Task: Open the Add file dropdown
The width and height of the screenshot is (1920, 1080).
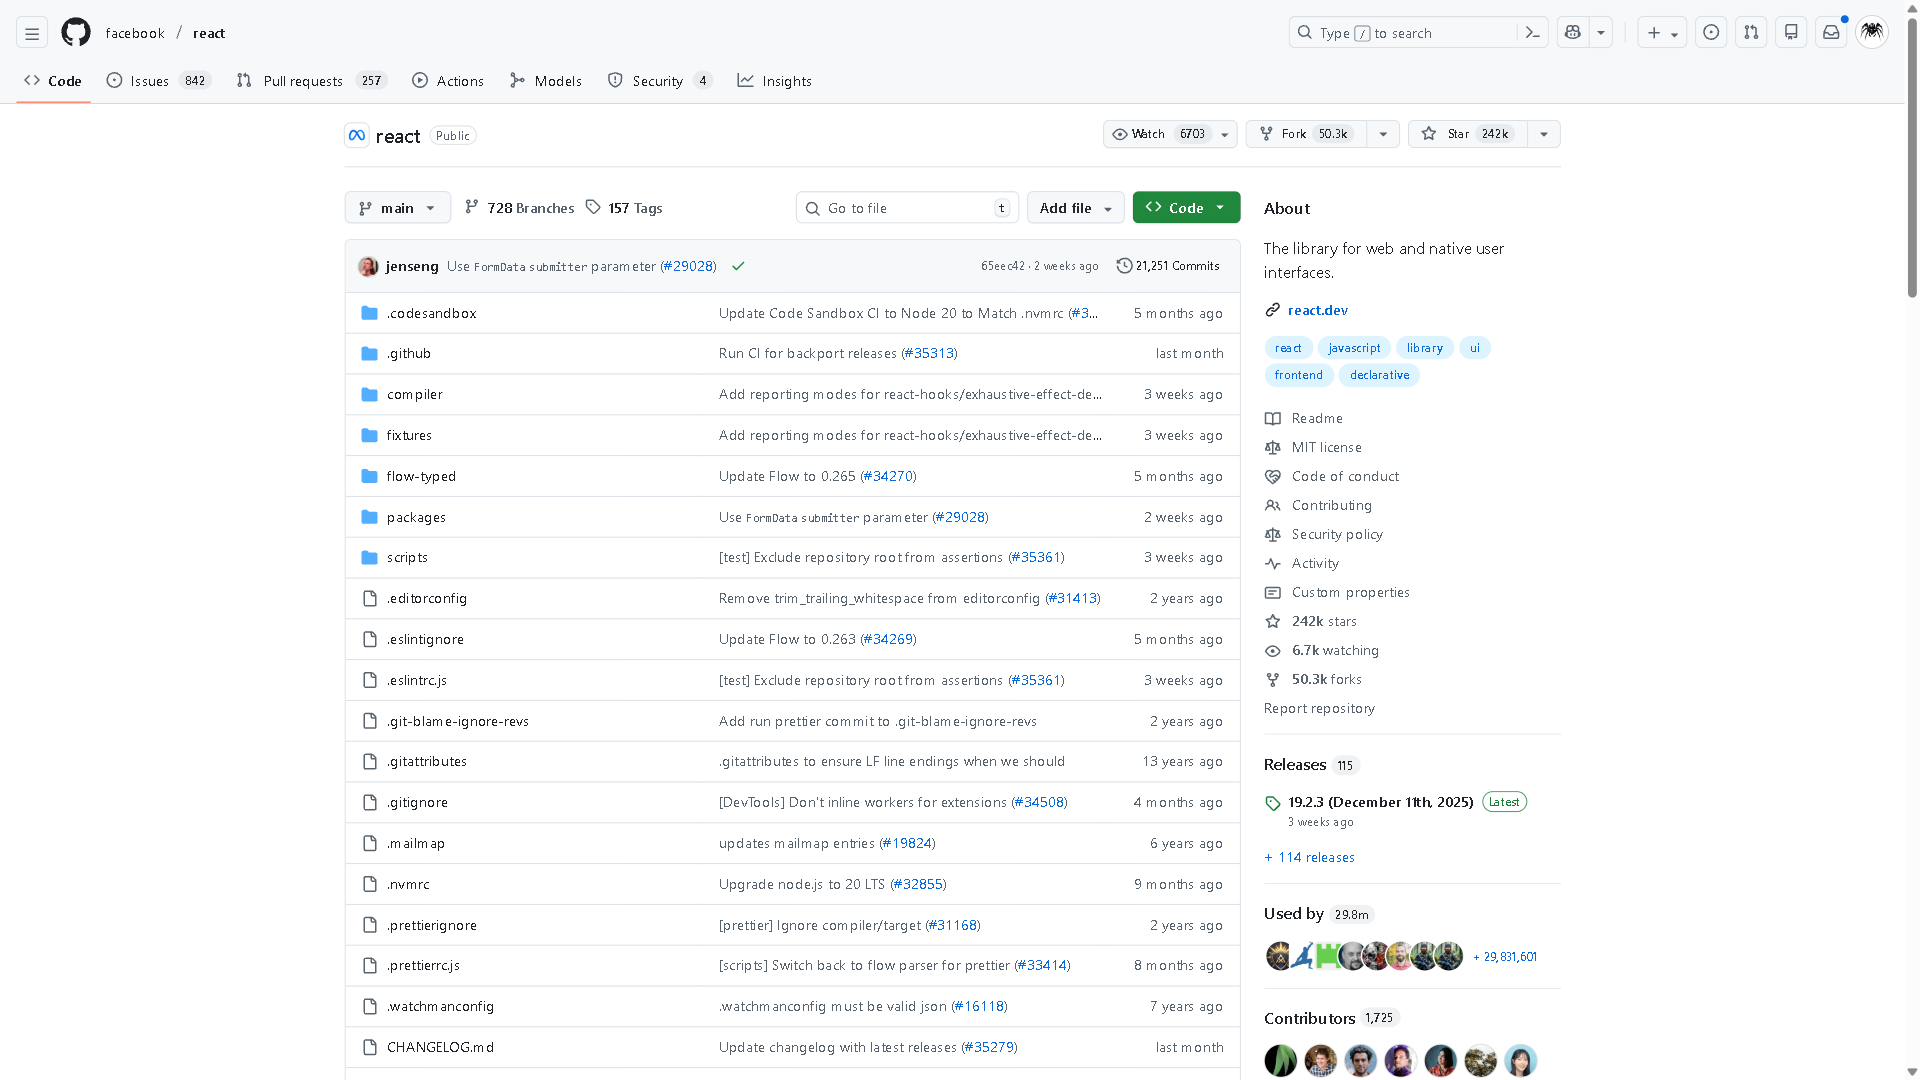Action: pos(1075,207)
